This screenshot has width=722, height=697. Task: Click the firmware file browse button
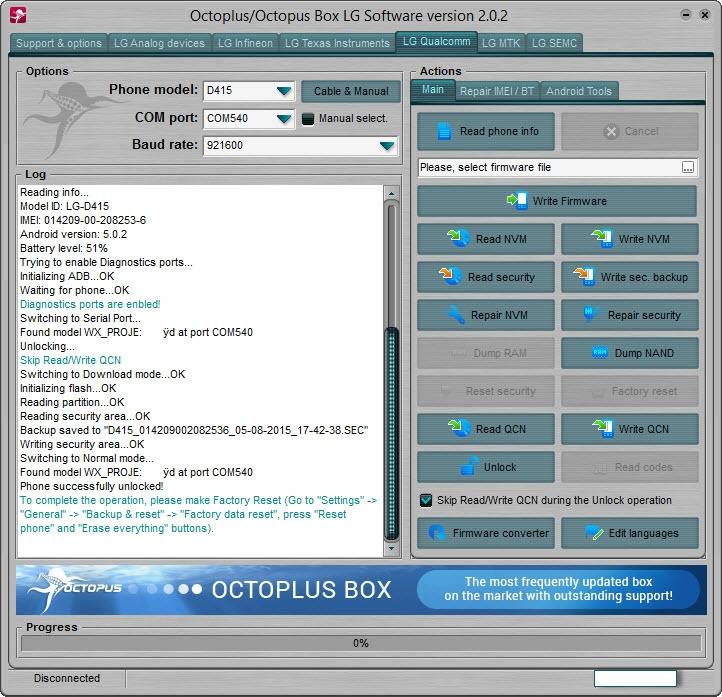[687, 168]
